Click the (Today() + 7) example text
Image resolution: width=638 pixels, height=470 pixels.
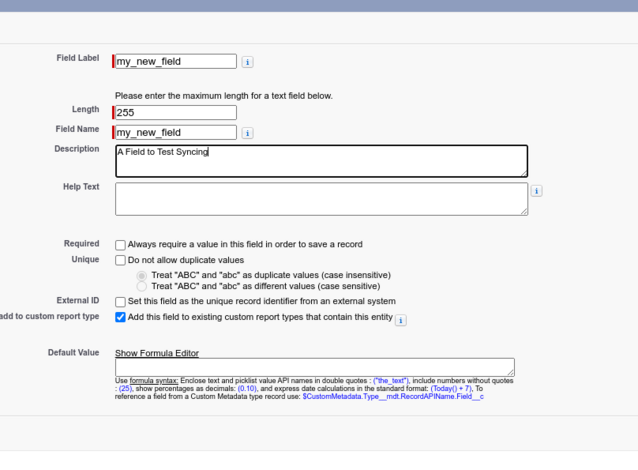tap(451, 389)
